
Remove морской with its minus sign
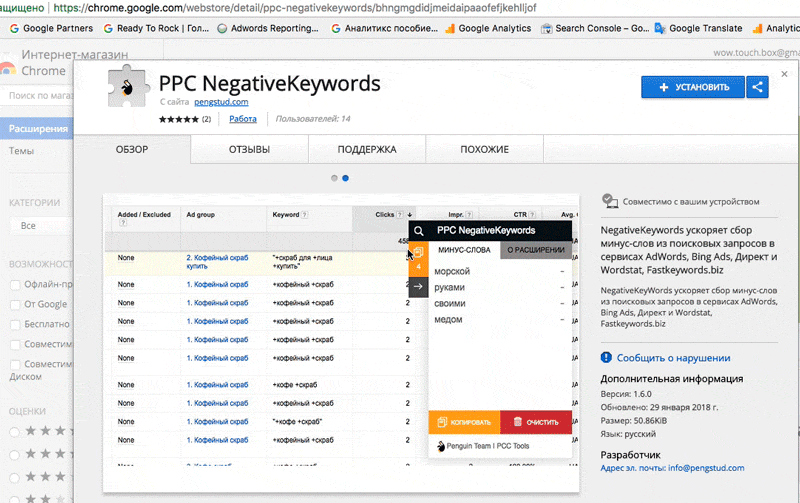tap(562, 271)
